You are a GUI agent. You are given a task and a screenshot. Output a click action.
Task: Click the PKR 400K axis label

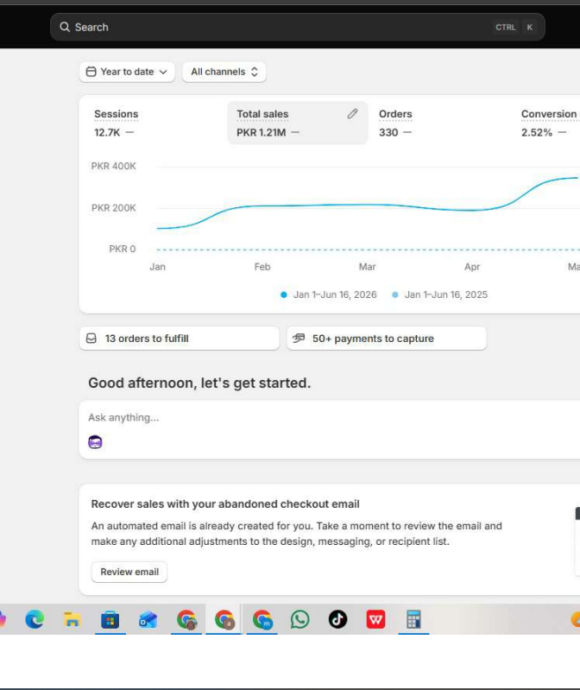(x=114, y=166)
